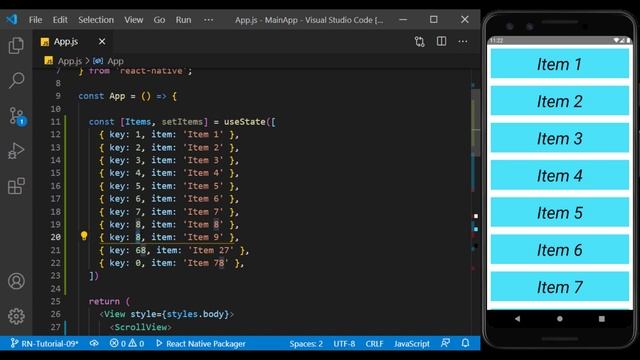
Task: Open the Selection menu
Action: (96, 20)
